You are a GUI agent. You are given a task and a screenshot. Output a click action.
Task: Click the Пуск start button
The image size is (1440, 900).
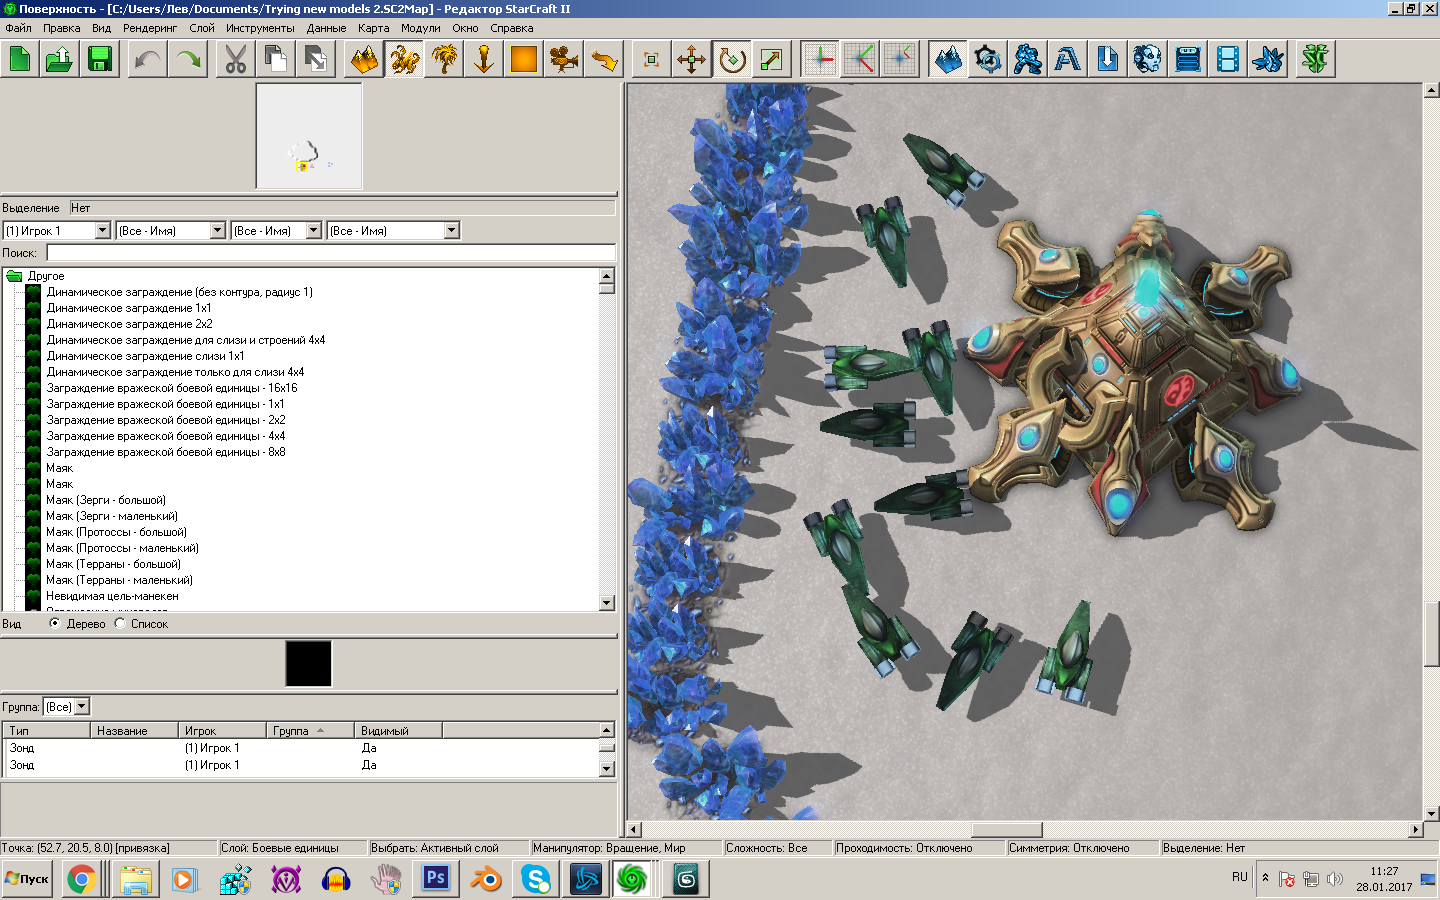pos(27,879)
